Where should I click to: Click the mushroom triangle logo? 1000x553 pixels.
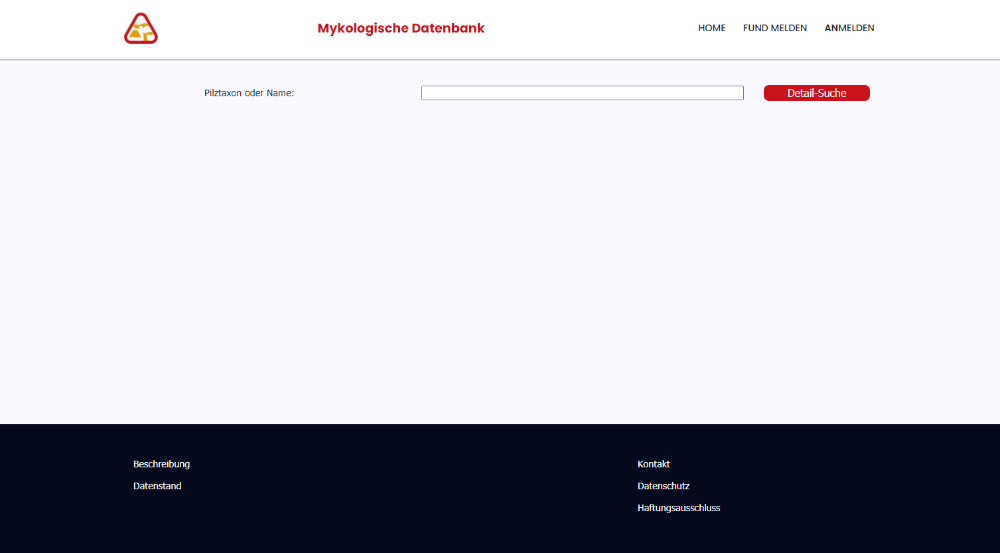coord(141,29)
